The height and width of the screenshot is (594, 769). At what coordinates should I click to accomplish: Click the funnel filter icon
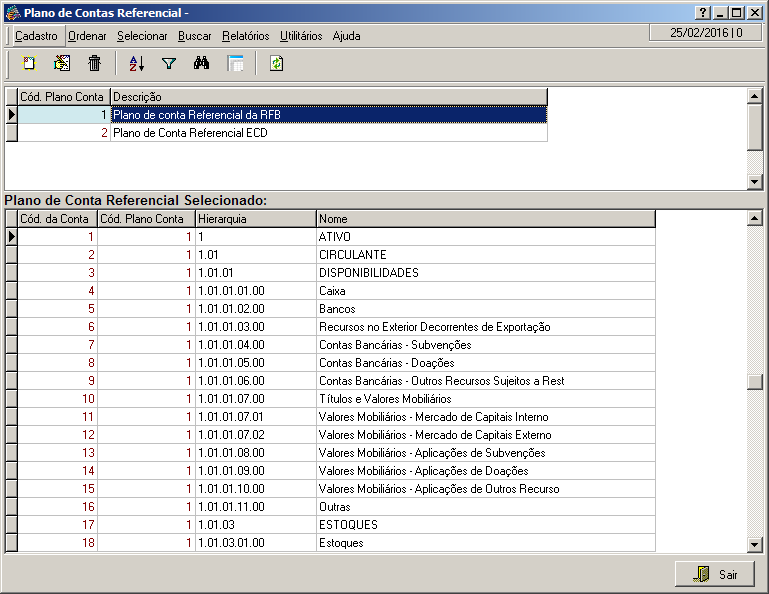[169, 64]
